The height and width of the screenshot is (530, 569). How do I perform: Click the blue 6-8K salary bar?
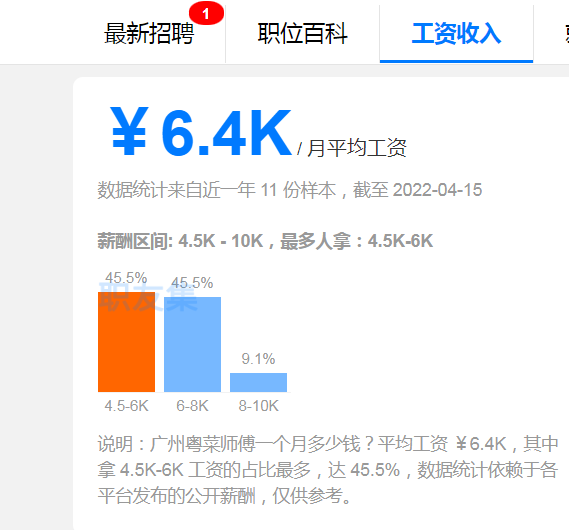point(192,344)
